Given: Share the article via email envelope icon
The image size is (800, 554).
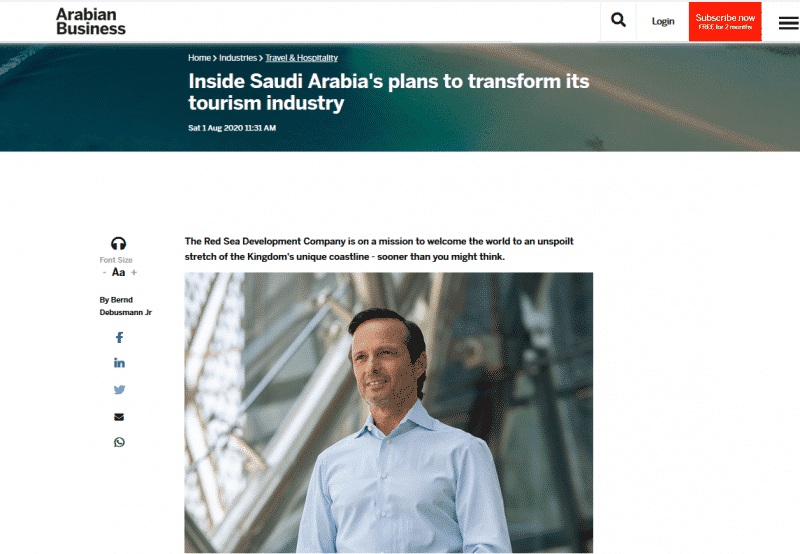Looking at the screenshot, I should click(x=119, y=417).
